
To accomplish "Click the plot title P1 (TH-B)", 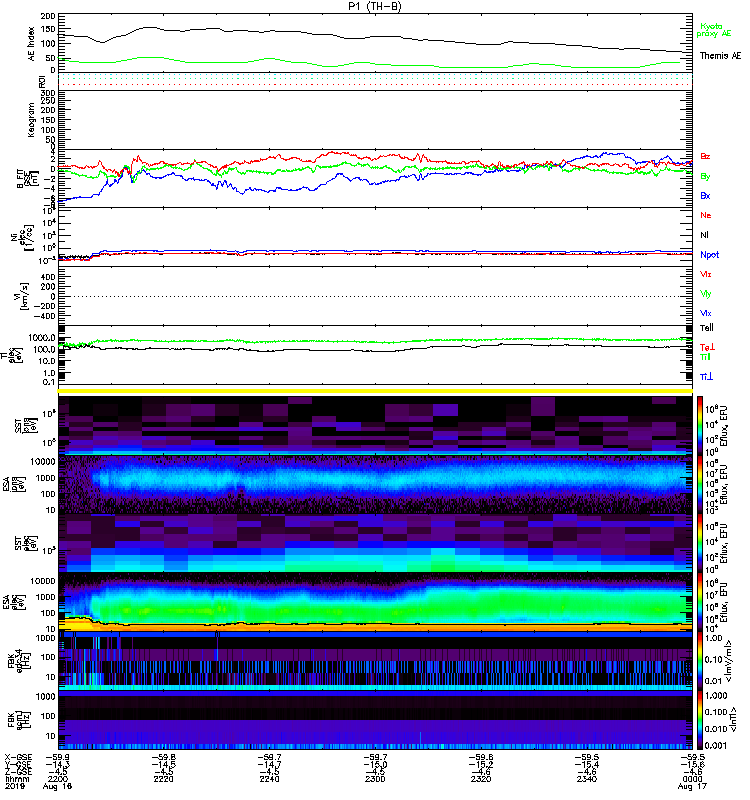I will (375, 6).
